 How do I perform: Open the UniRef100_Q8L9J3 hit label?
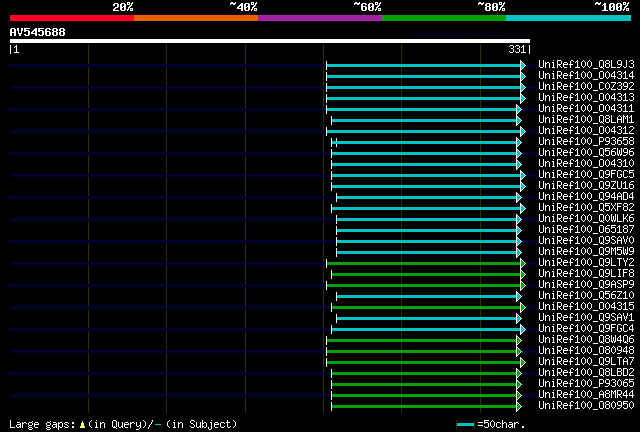[x=586, y=64]
